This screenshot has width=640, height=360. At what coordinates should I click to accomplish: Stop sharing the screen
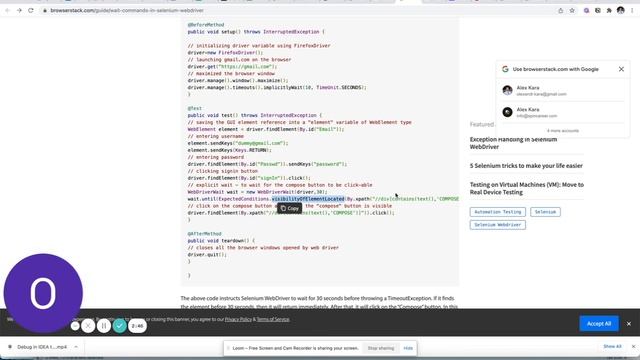click(x=380, y=348)
